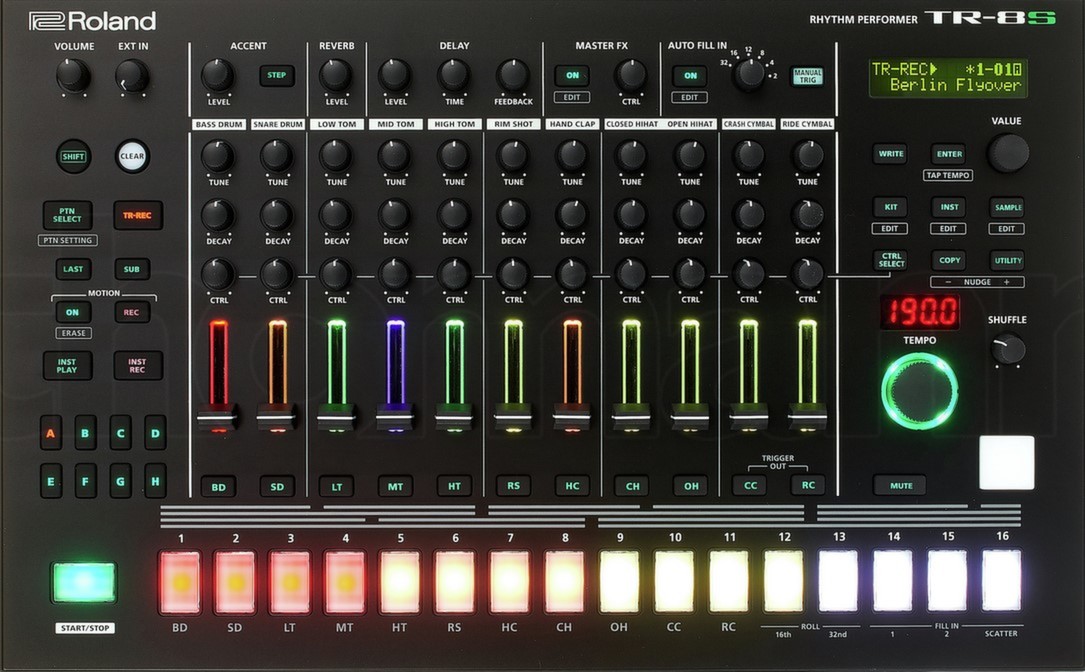This screenshot has height=672, width=1085.
Task: Toggle MASTER FX ON button
Action: pyautogui.click(x=572, y=75)
